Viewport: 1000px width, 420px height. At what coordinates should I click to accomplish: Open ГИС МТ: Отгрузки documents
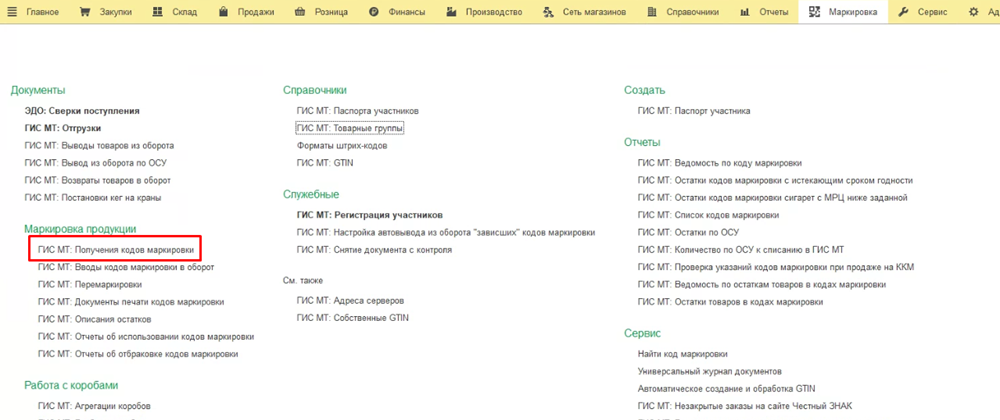[76, 128]
